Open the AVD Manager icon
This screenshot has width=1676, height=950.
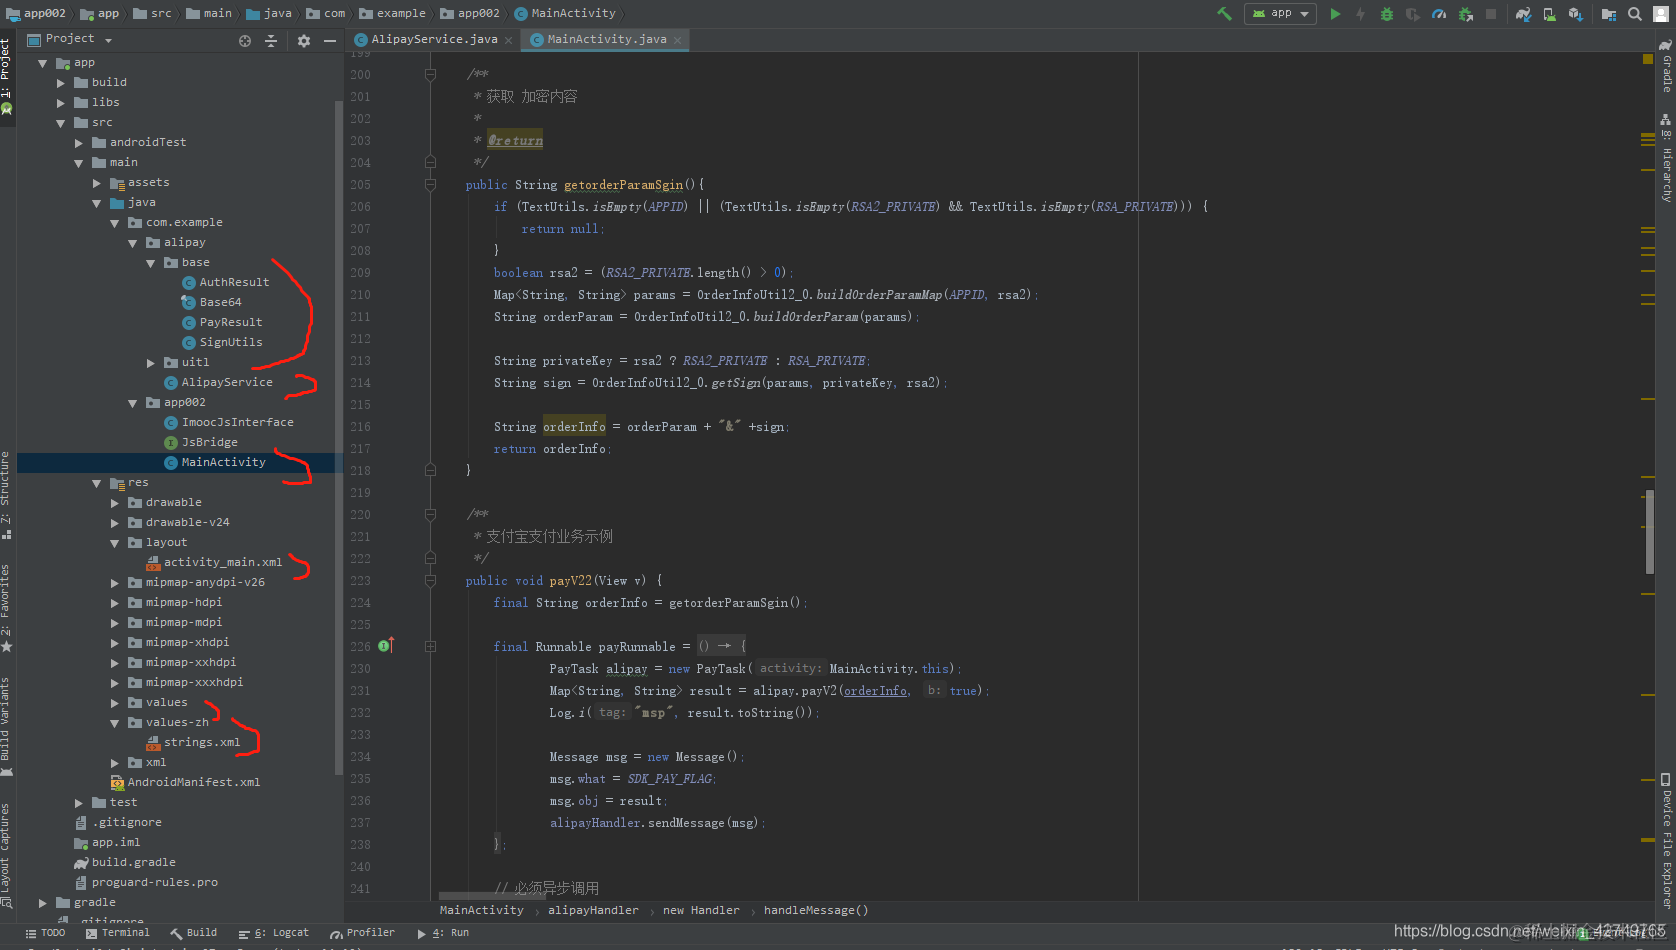1549,14
